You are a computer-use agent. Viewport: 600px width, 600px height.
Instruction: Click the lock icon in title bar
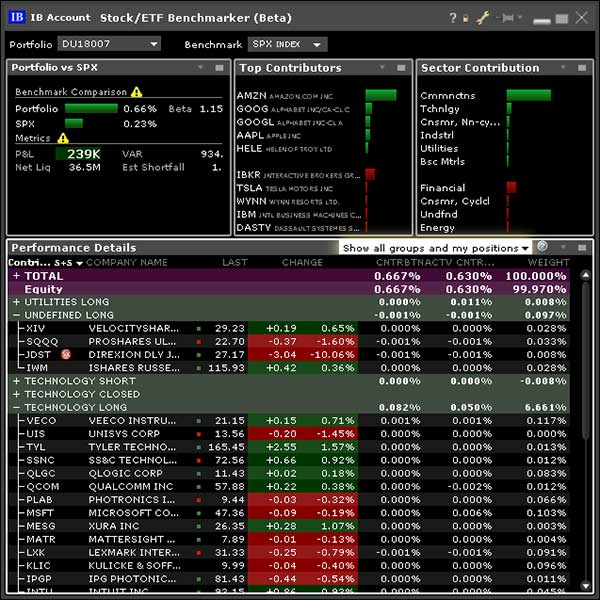pyautogui.click(x=466, y=18)
